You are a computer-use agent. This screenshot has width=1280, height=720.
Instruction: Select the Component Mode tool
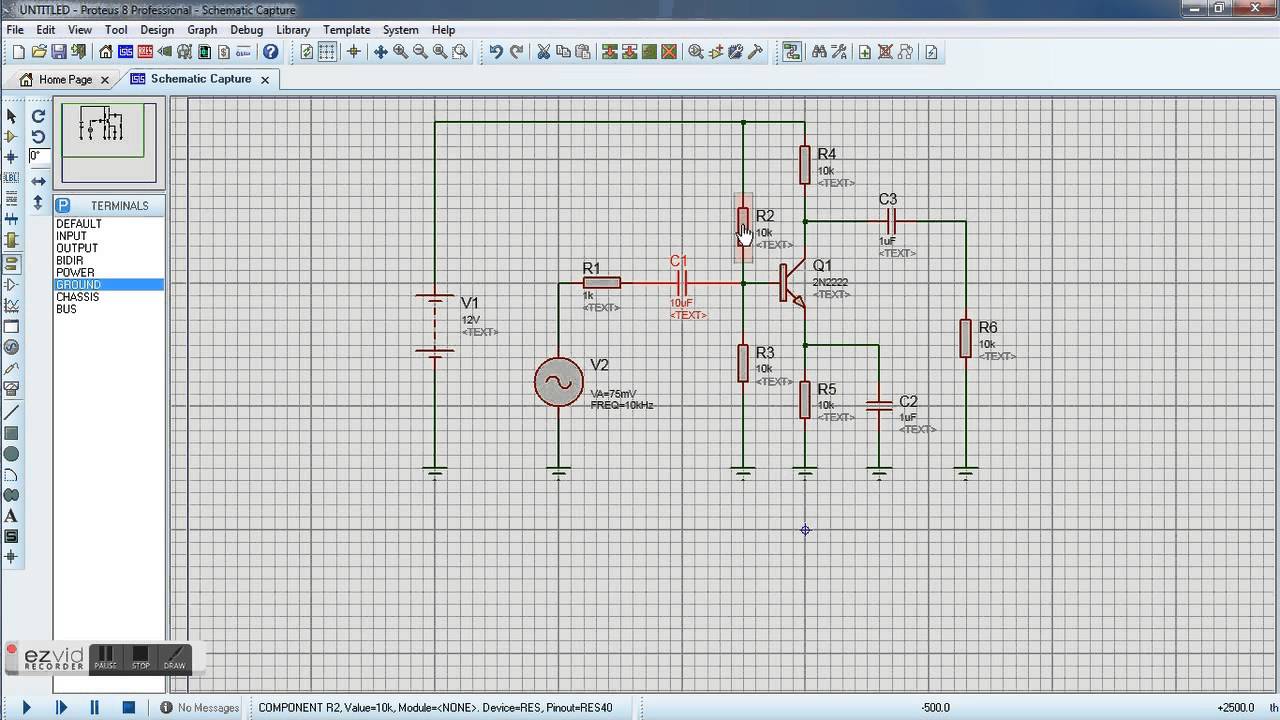tap(11, 136)
